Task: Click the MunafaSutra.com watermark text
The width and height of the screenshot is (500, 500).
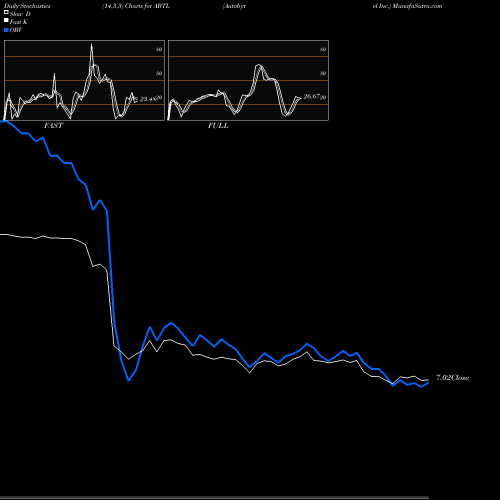Action: pyautogui.click(x=417, y=6)
